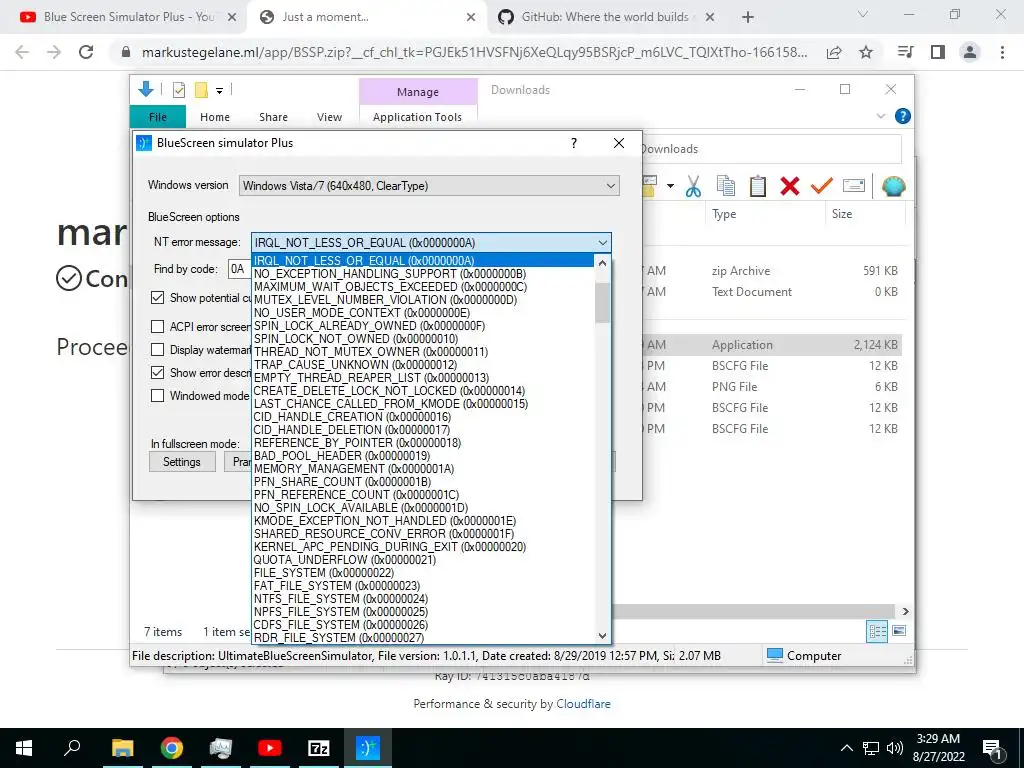Toggle the Show potential culprit checkbox
This screenshot has width=1024, height=768.
(157, 298)
